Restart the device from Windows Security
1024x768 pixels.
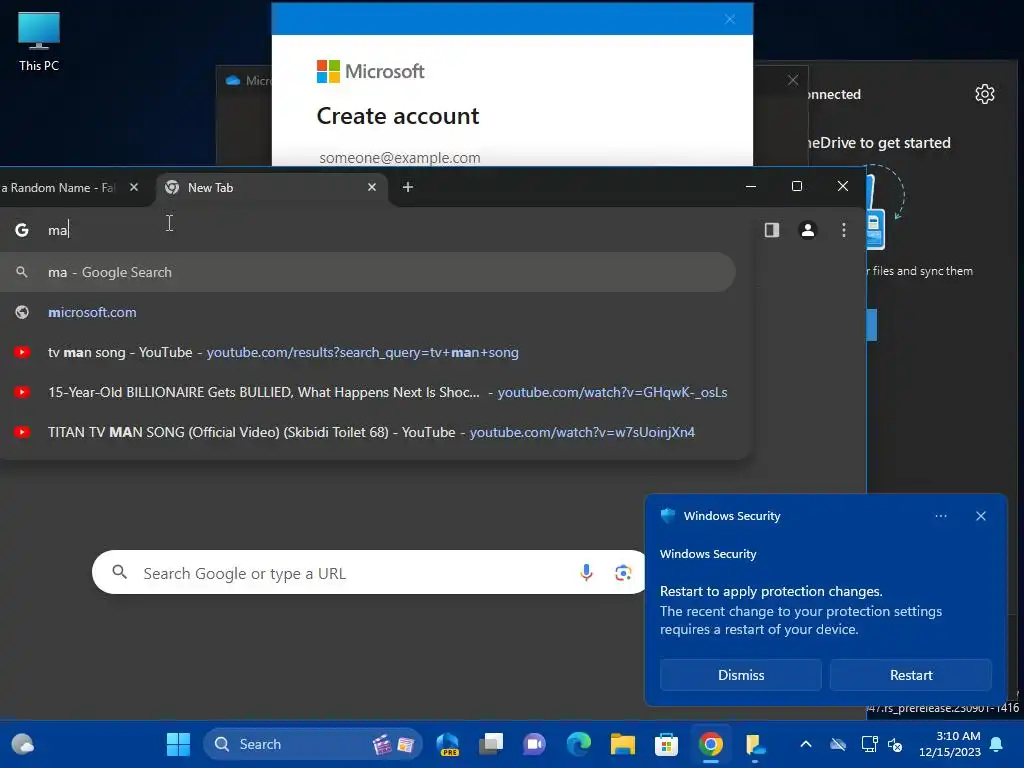[x=910, y=675]
